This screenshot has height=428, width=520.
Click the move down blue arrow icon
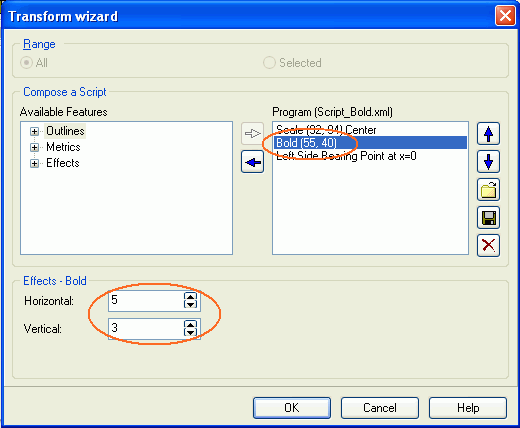pyautogui.click(x=488, y=162)
